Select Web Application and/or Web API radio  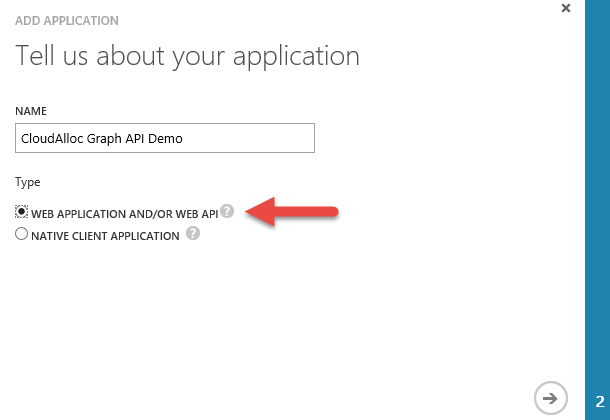click(22, 212)
